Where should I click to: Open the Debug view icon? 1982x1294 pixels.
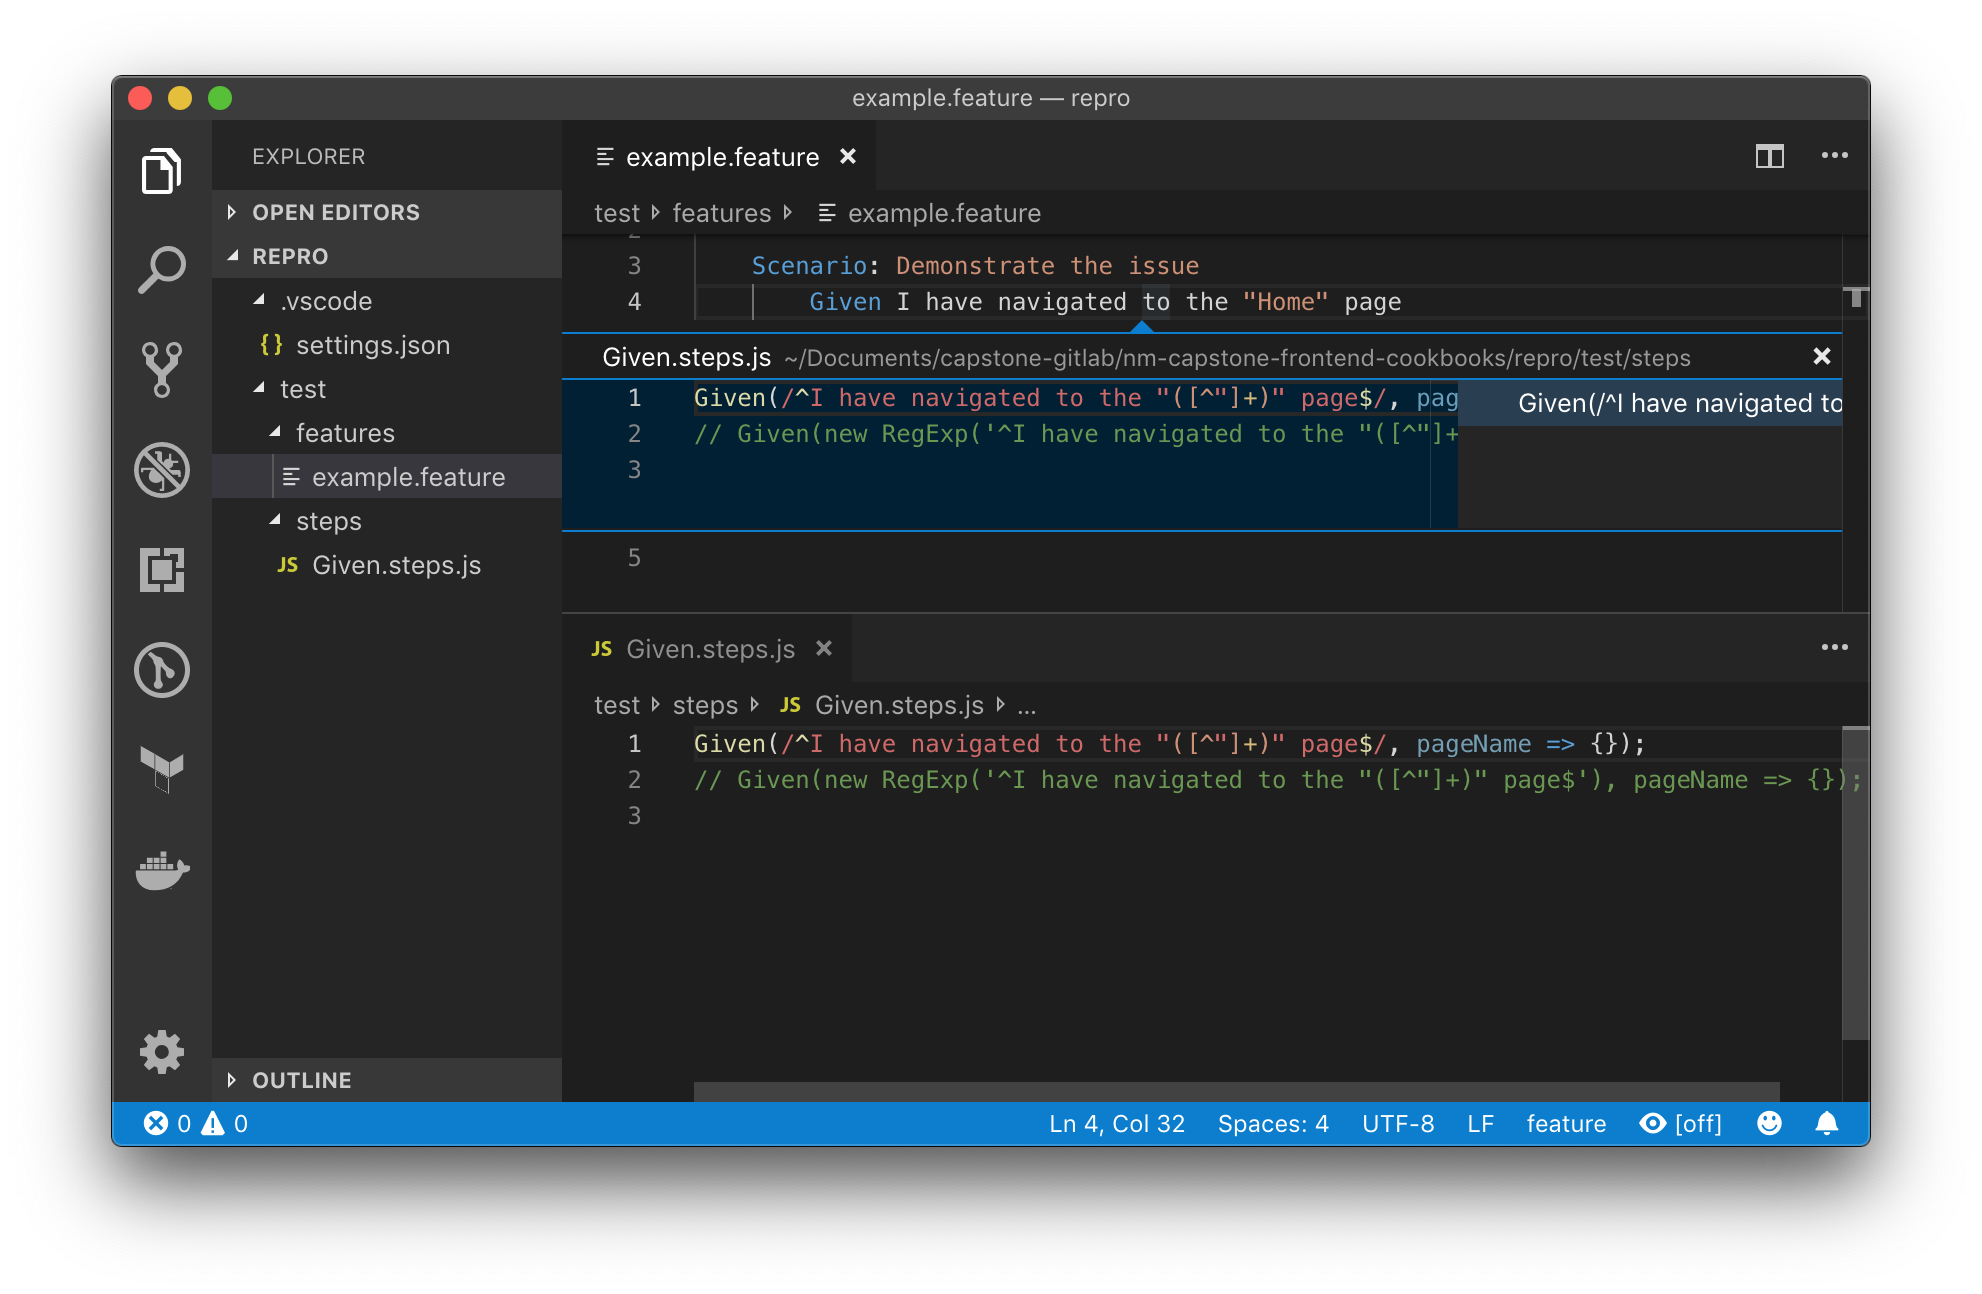coord(162,469)
